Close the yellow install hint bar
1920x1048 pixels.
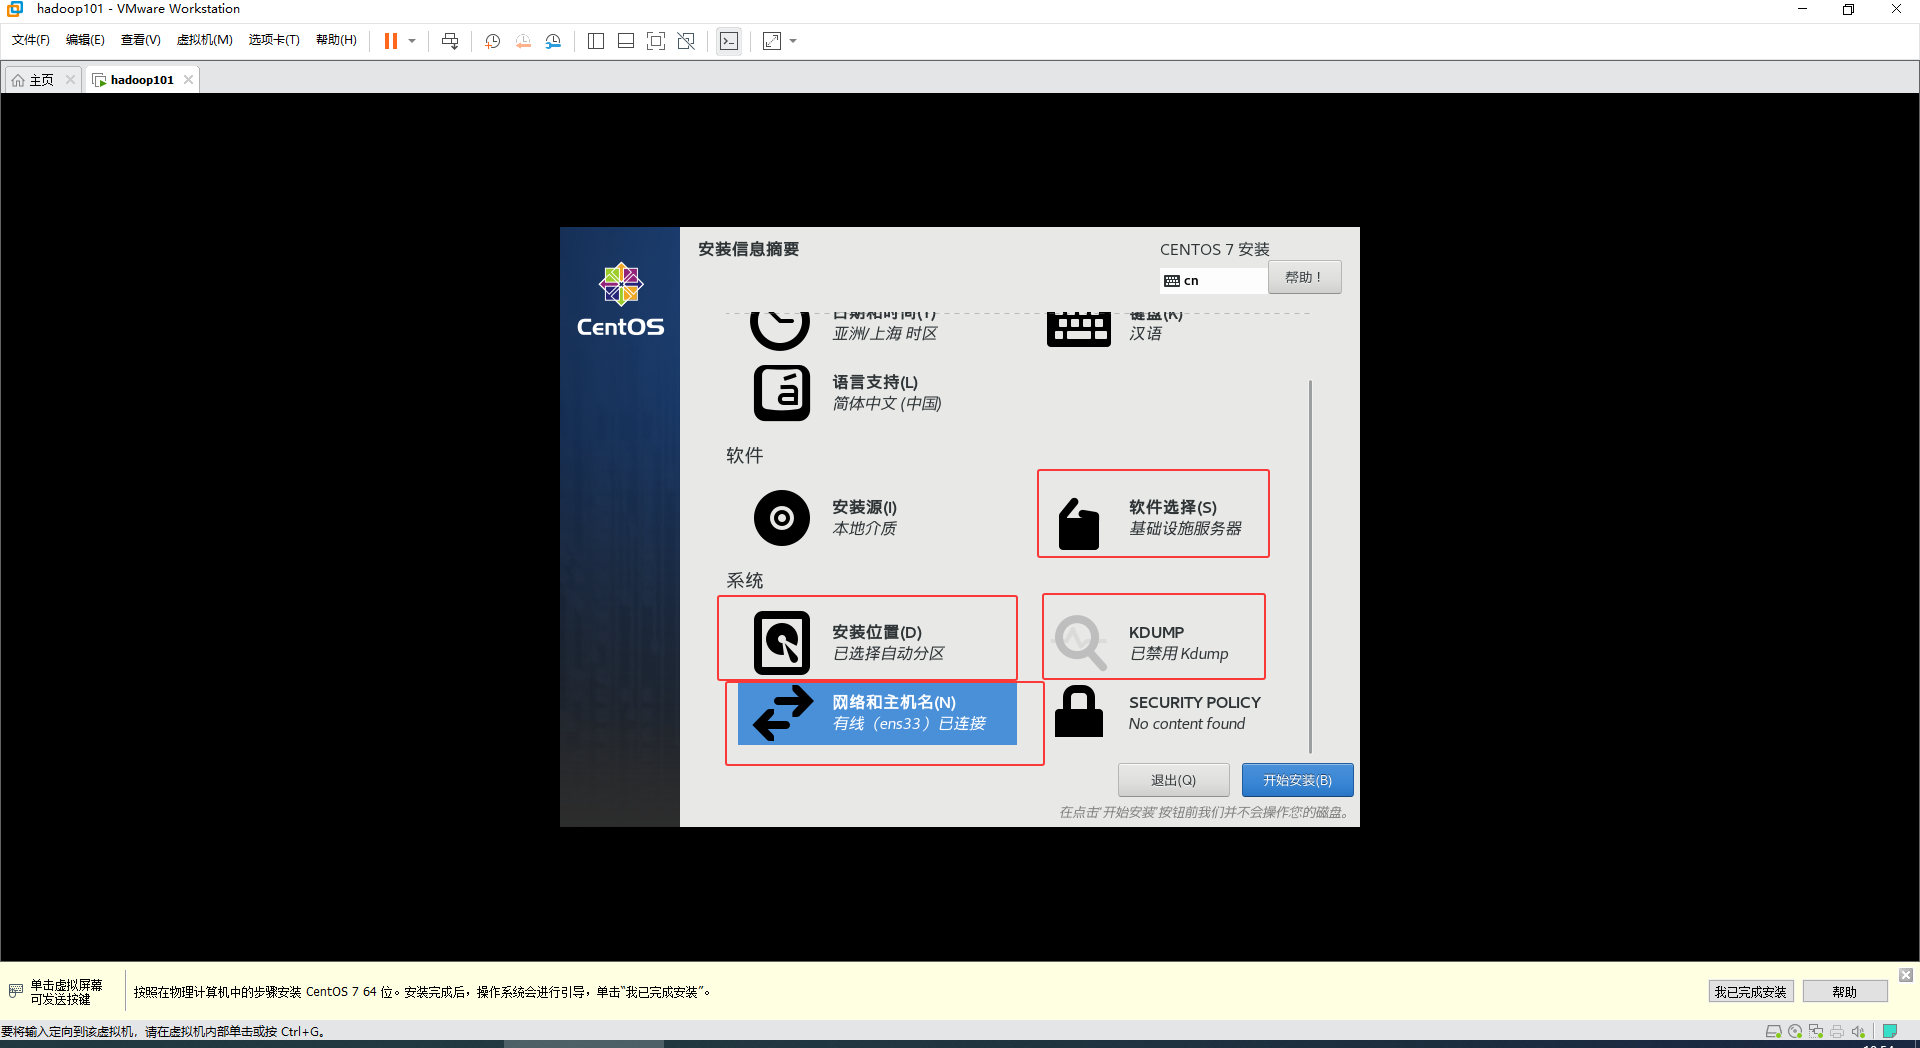click(1906, 975)
